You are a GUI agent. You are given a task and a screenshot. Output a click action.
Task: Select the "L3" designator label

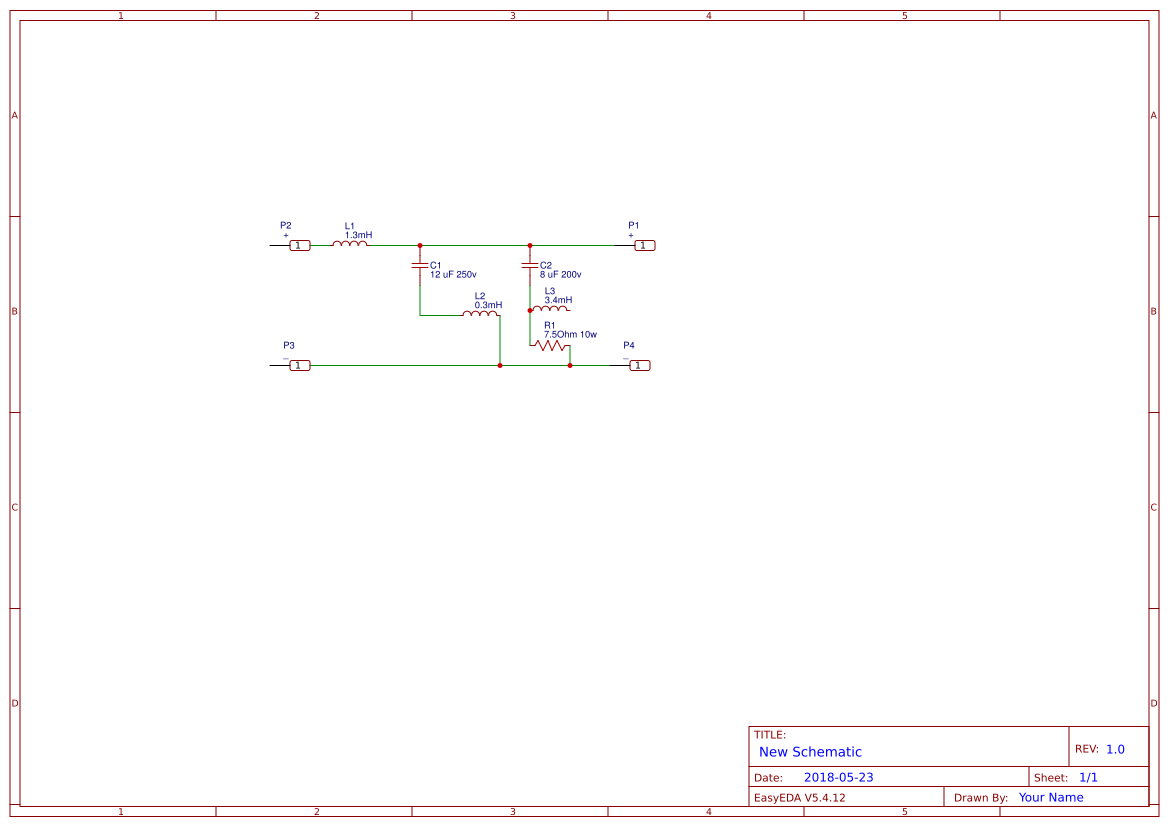click(550, 292)
